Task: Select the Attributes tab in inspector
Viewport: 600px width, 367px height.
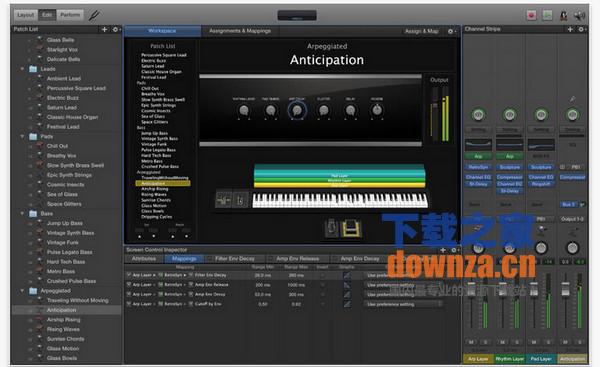Action: pyautogui.click(x=144, y=259)
